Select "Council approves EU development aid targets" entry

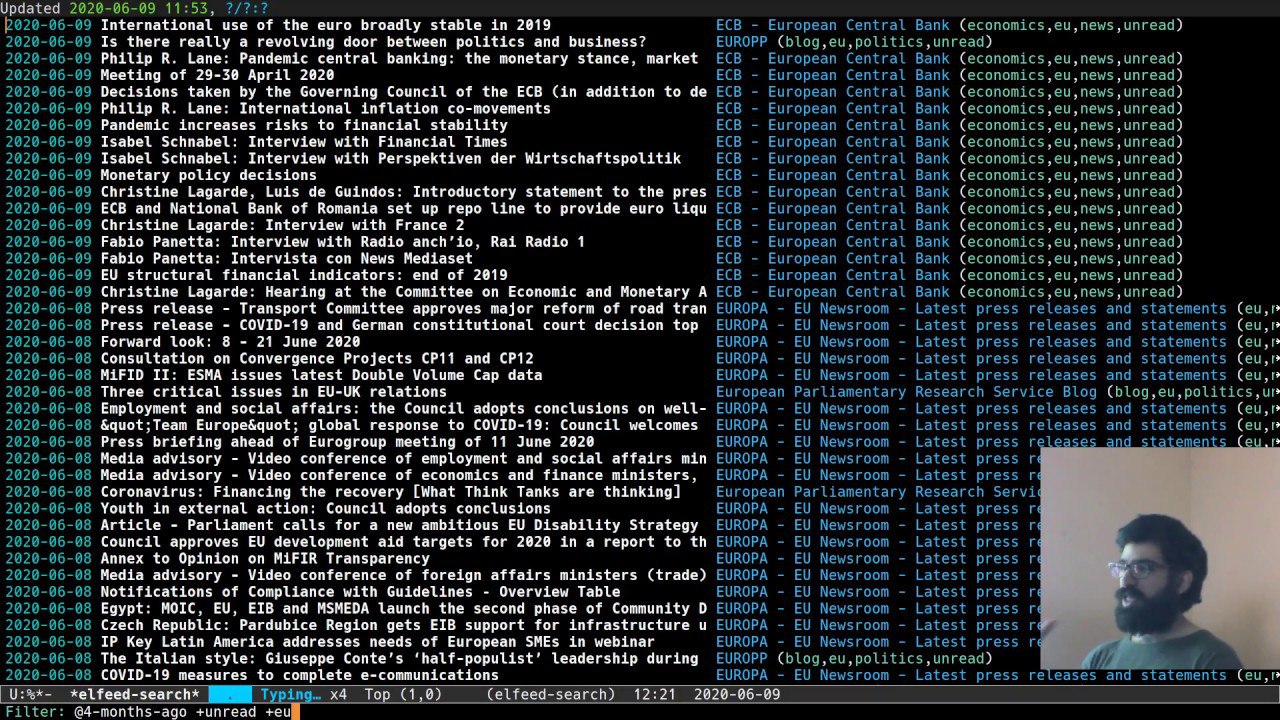403,542
